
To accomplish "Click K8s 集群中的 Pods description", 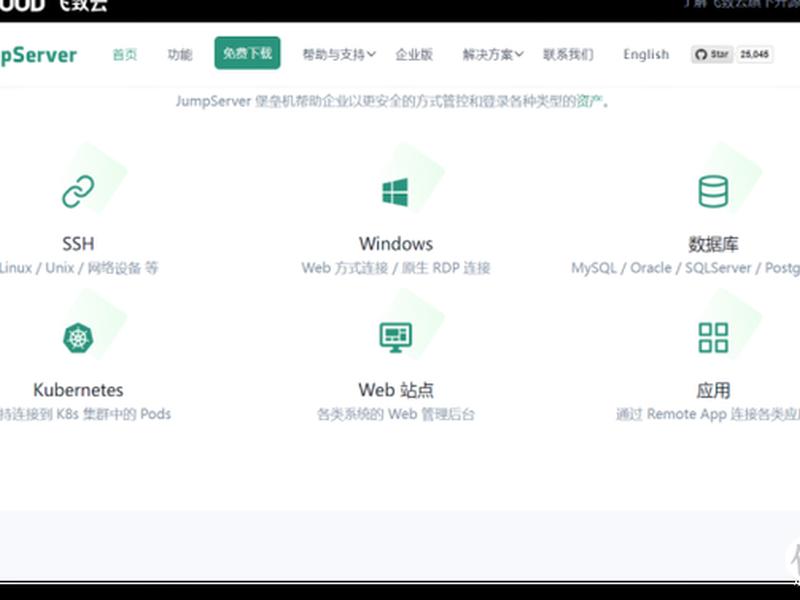I will pyautogui.click(x=85, y=414).
